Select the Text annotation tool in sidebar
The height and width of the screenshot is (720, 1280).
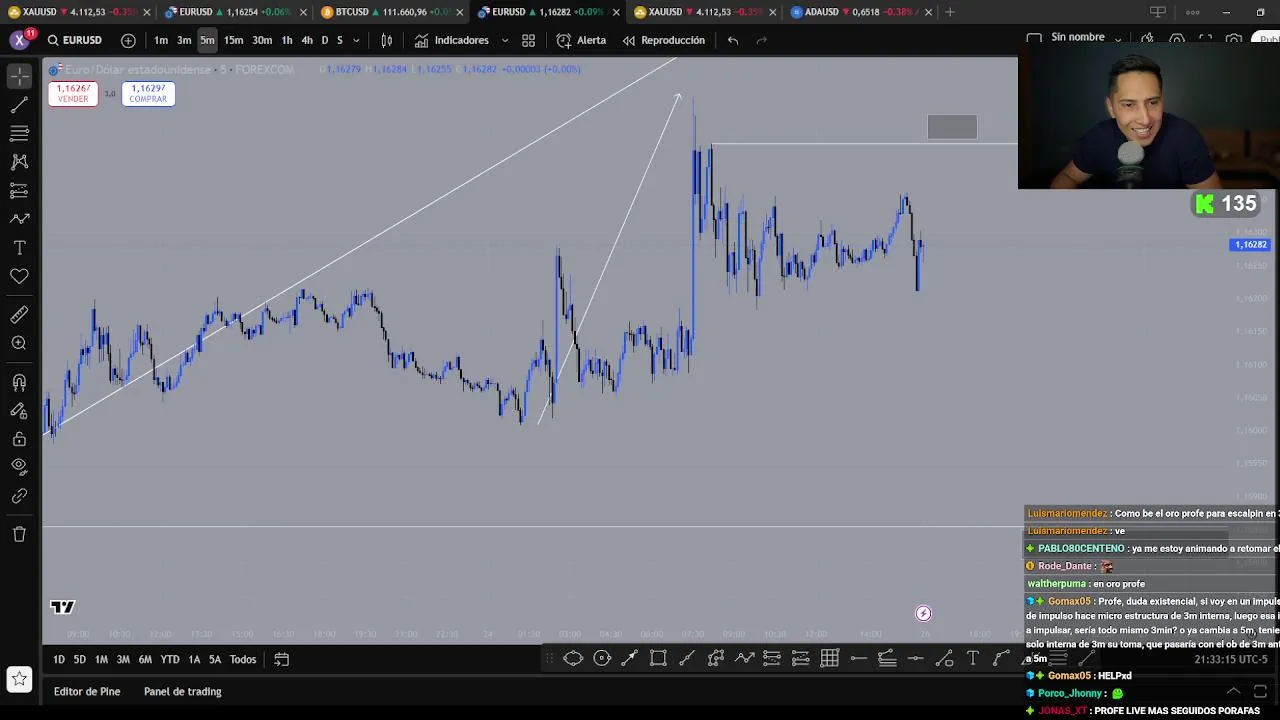[19, 247]
